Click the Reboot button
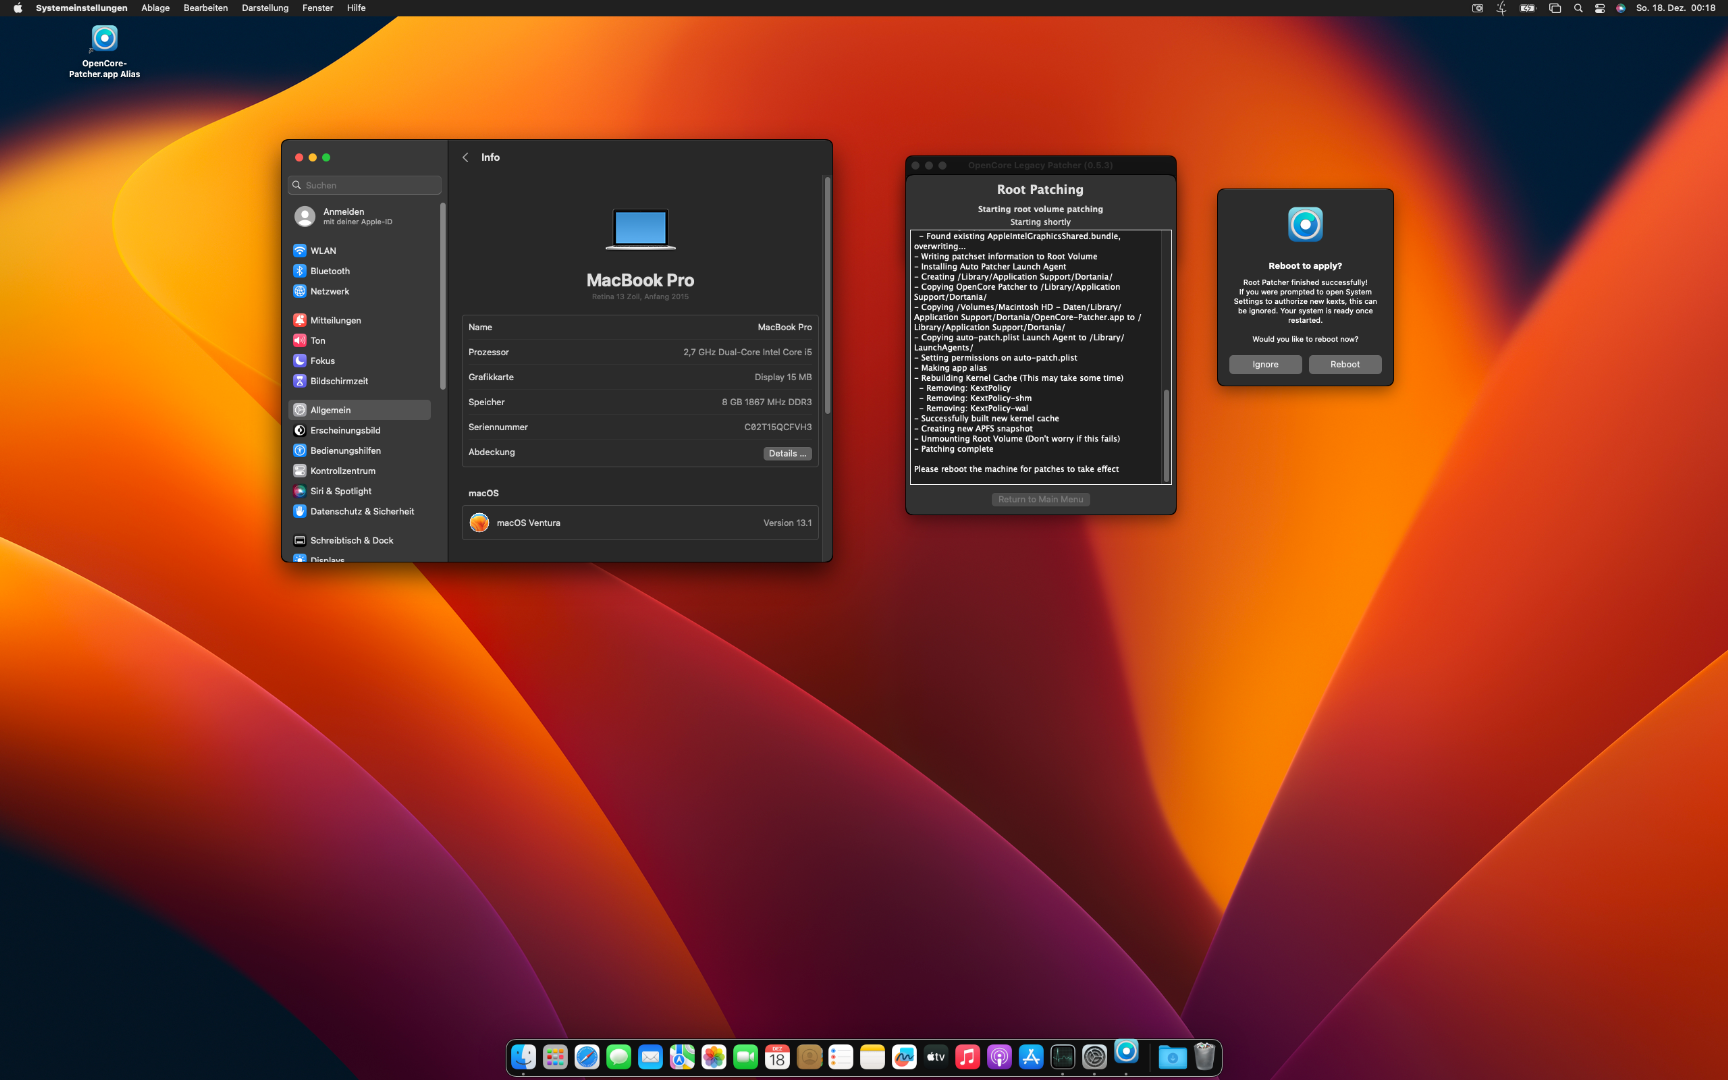This screenshot has width=1728, height=1080. pyautogui.click(x=1344, y=365)
